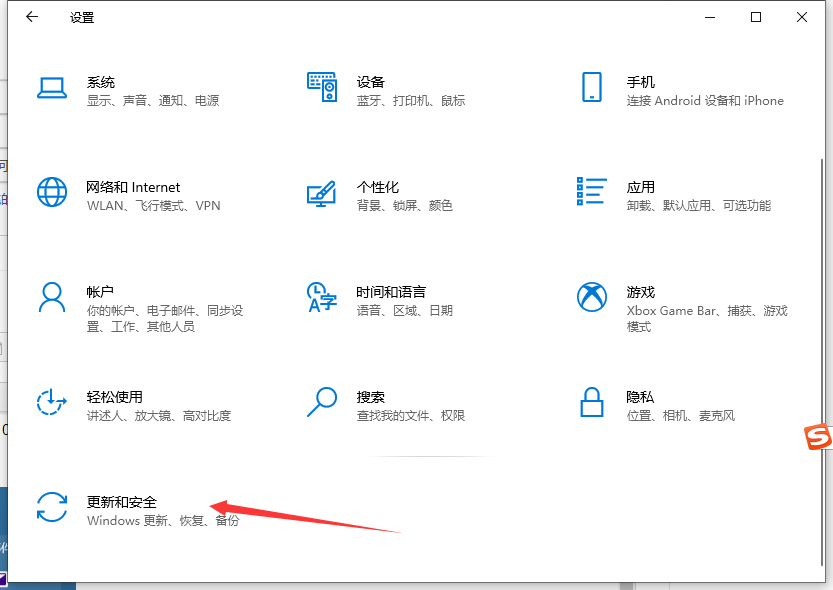Click the Sogou input method icon
Viewport: 833px width, 590px height.
(x=819, y=437)
